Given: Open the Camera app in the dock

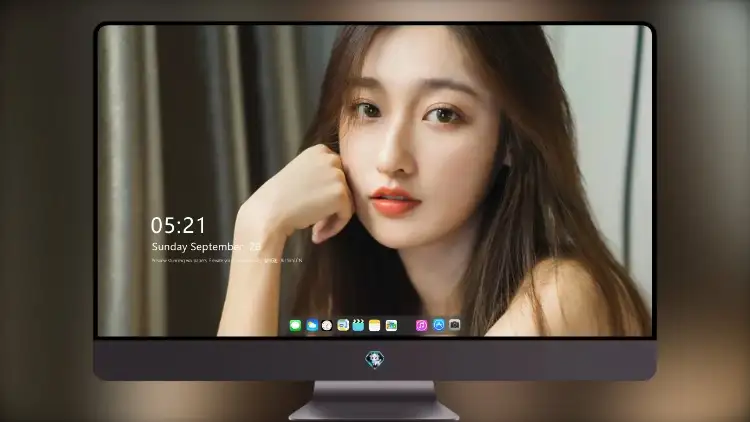Looking at the screenshot, I should coord(454,325).
